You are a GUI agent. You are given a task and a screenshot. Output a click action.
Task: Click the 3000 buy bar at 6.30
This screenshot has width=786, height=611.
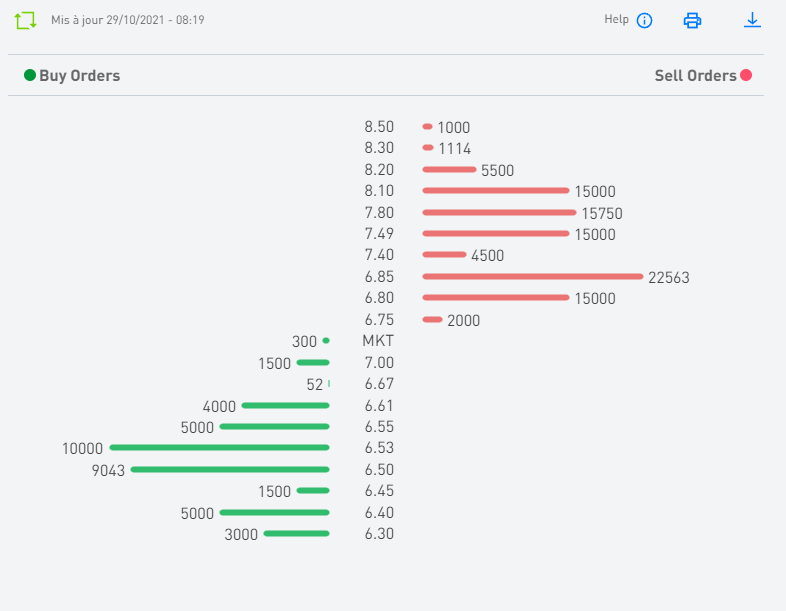[296, 534]
